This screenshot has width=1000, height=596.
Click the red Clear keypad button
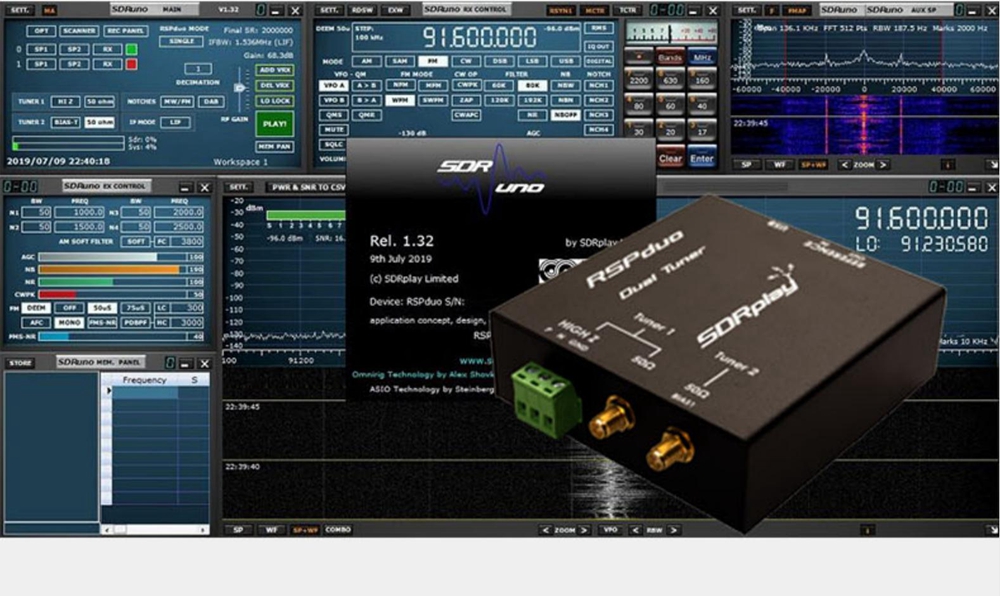670,158
